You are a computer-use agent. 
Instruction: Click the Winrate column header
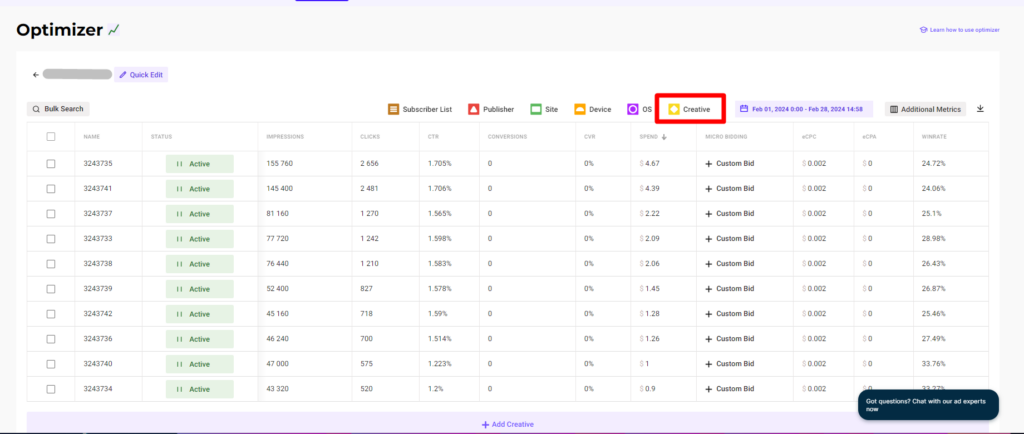[x=934, y=137]
